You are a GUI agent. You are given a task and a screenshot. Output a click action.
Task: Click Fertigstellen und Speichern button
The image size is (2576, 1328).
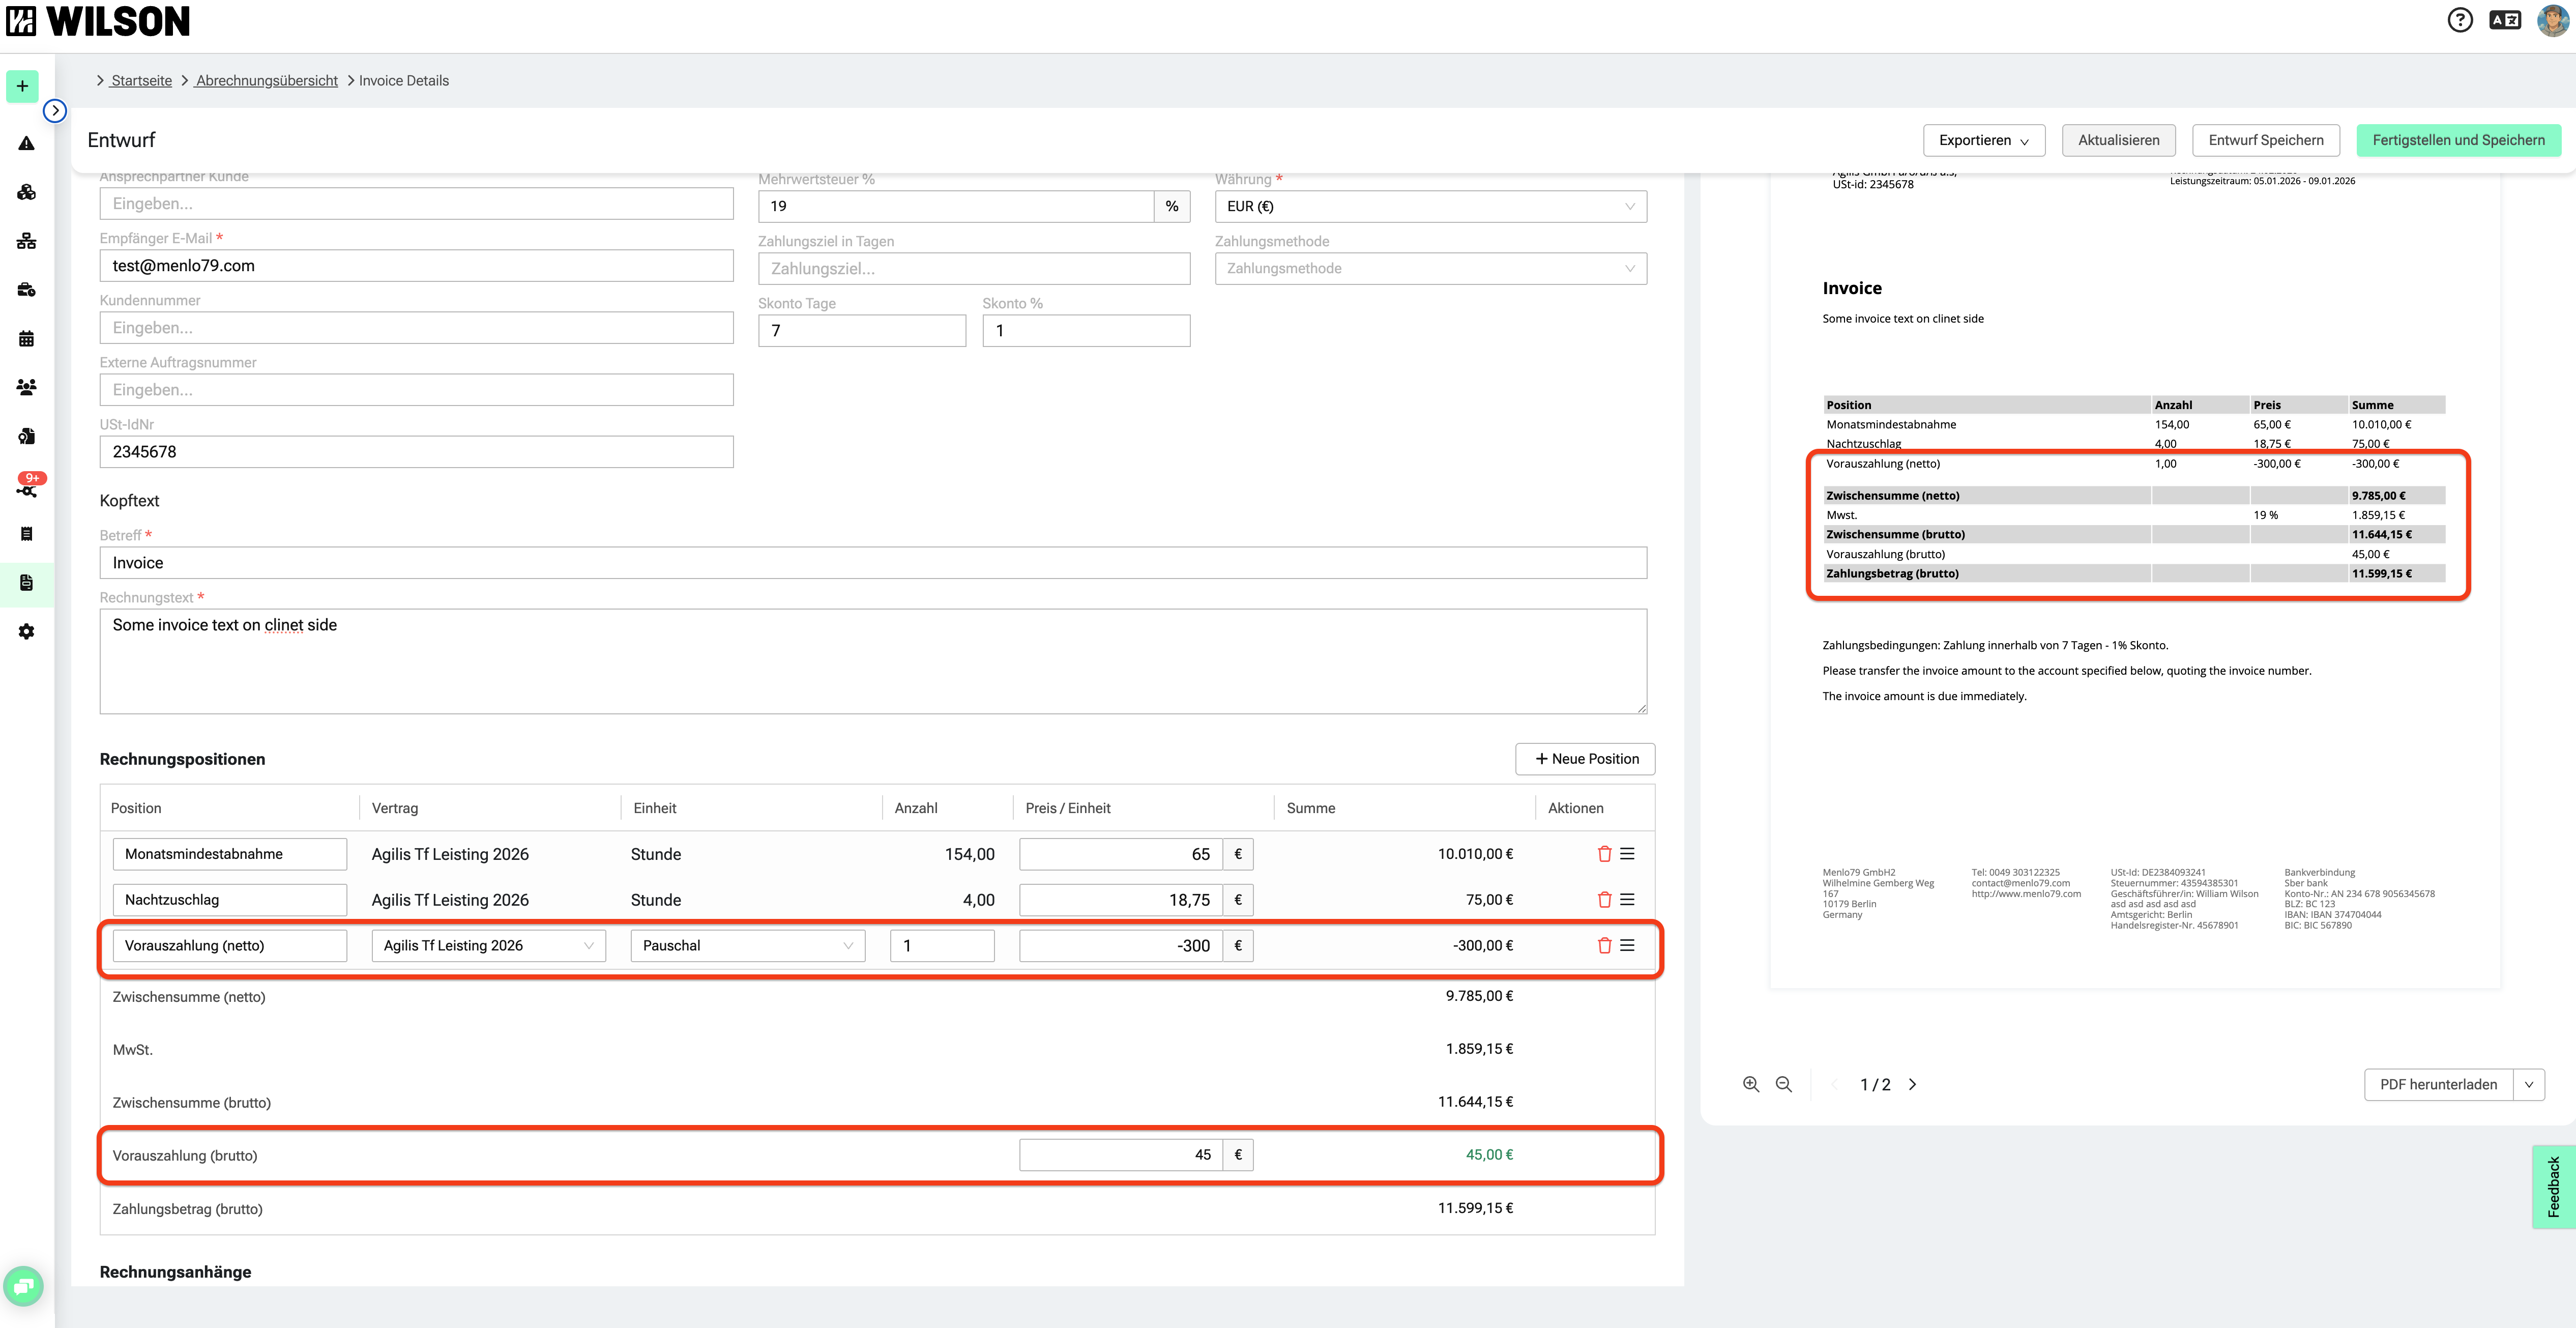[2458, 140]
